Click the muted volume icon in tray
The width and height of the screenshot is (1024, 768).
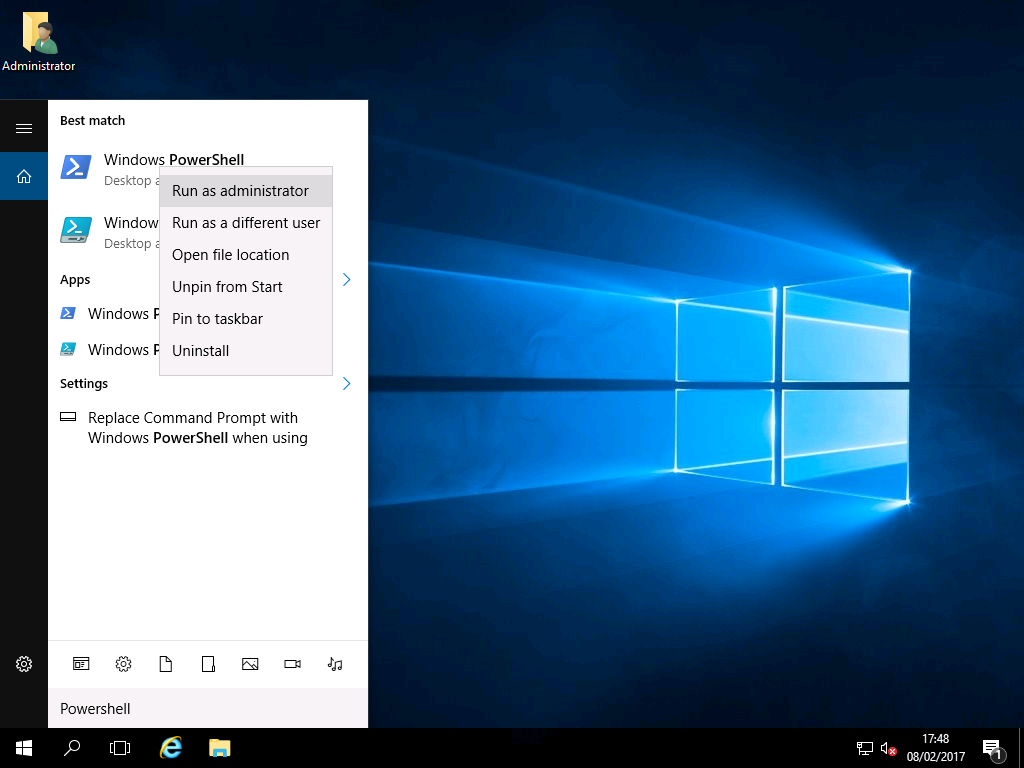tap(888, 748)
